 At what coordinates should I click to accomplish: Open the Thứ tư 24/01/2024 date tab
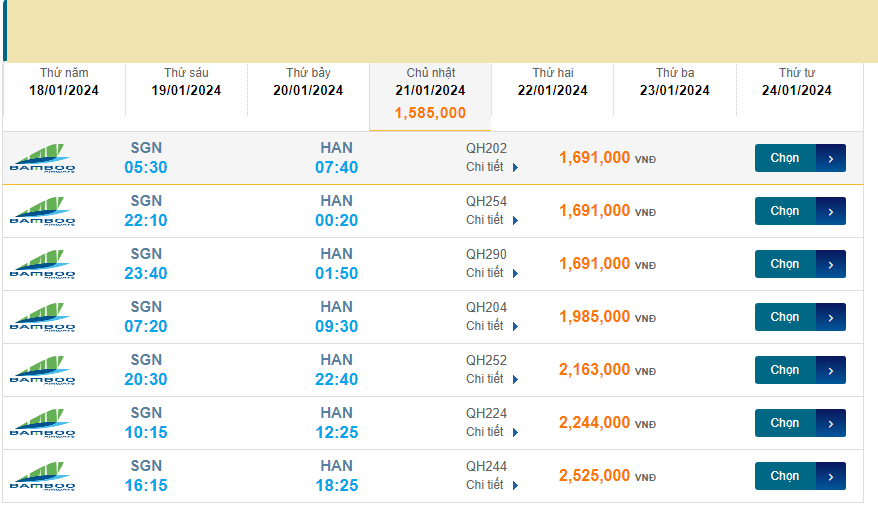coord(796,82)
